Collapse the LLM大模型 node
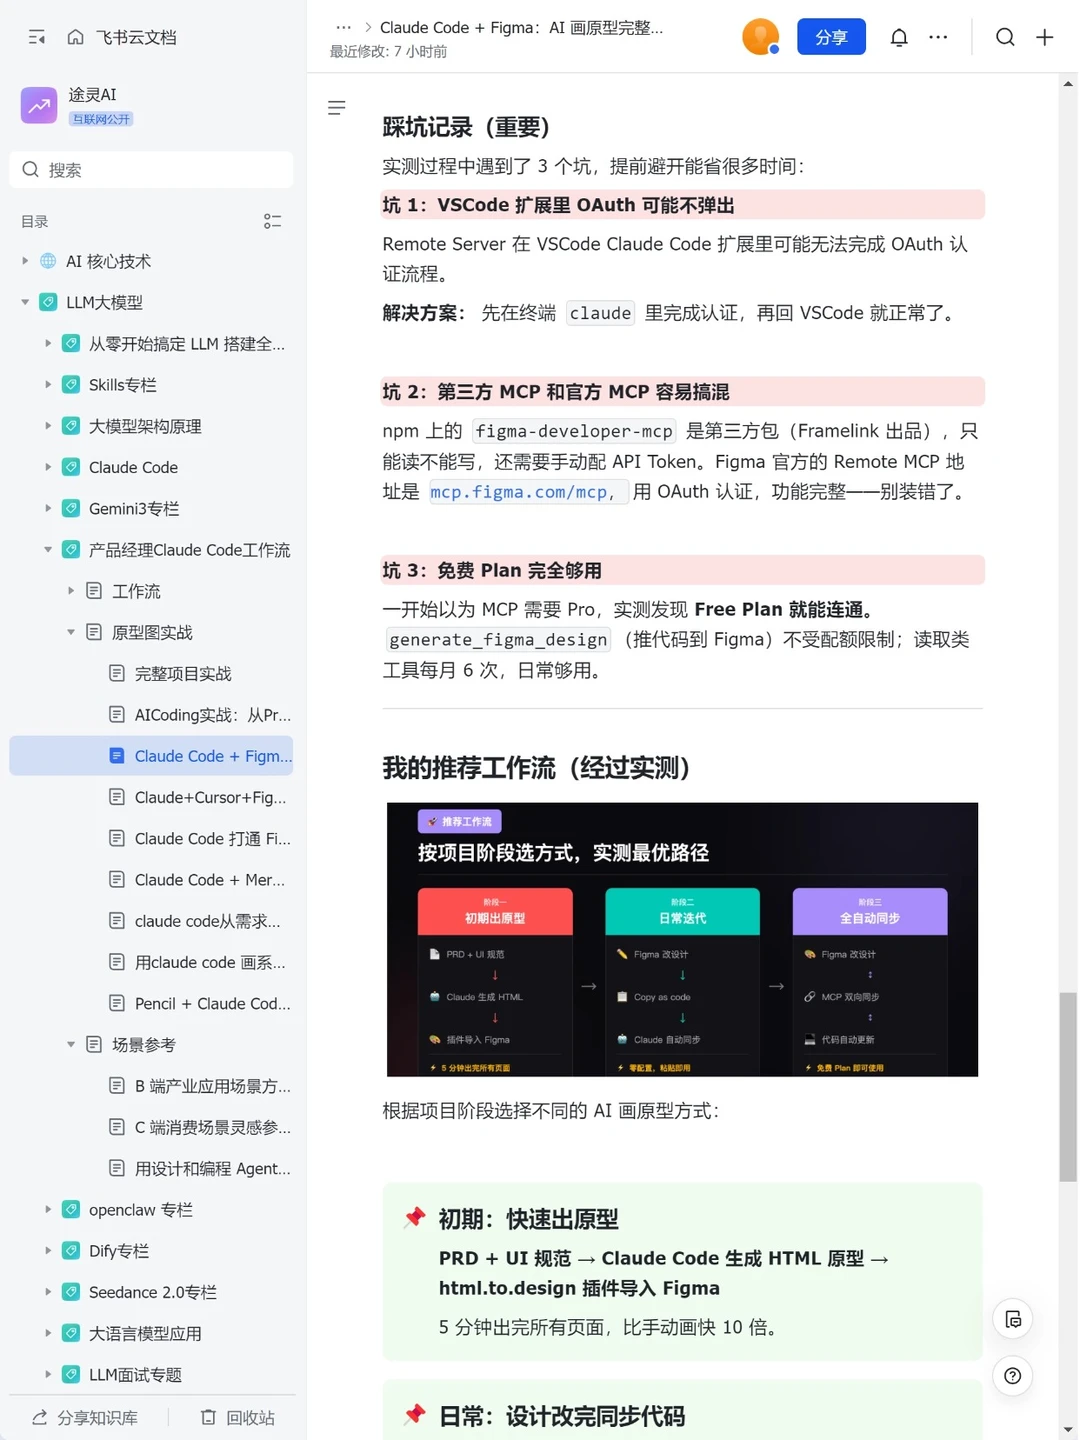Viewport: 1080px width, 1440px height. (x=25, y=302)
